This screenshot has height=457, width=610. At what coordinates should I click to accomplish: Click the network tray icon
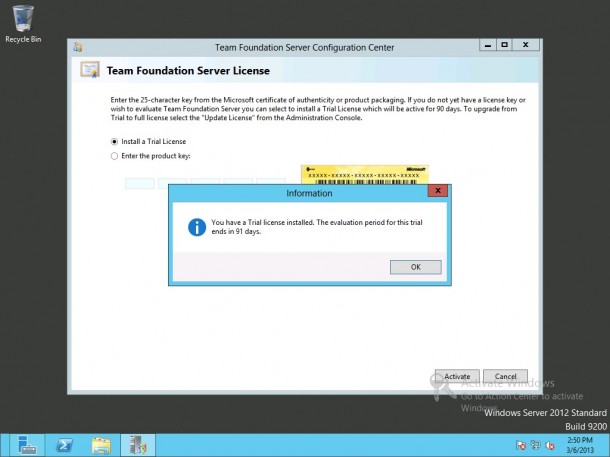pos(536,445)
